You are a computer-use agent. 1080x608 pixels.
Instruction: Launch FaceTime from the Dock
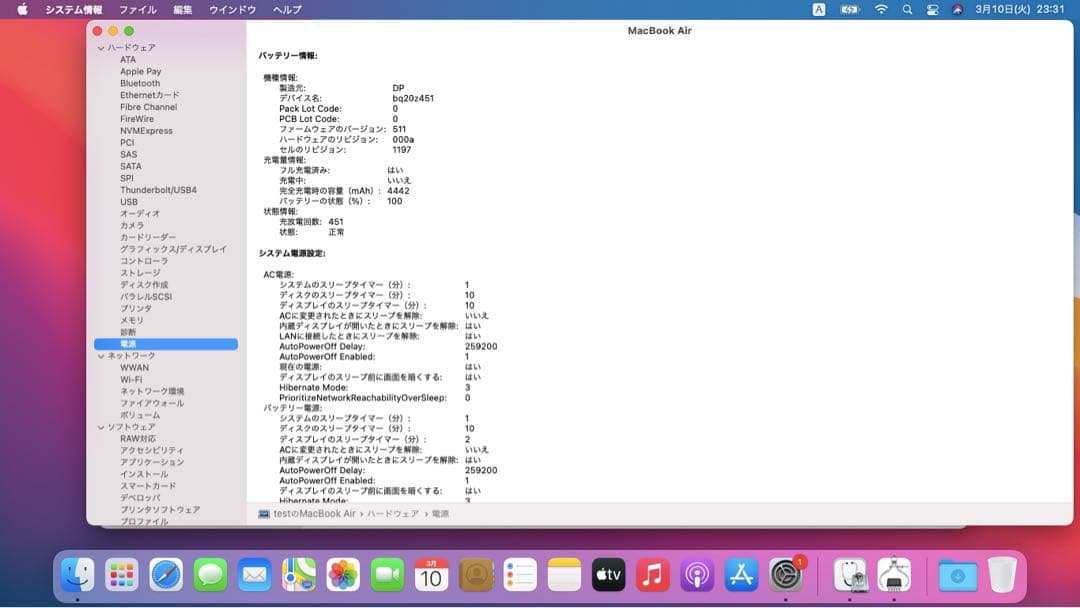(385, 575)
